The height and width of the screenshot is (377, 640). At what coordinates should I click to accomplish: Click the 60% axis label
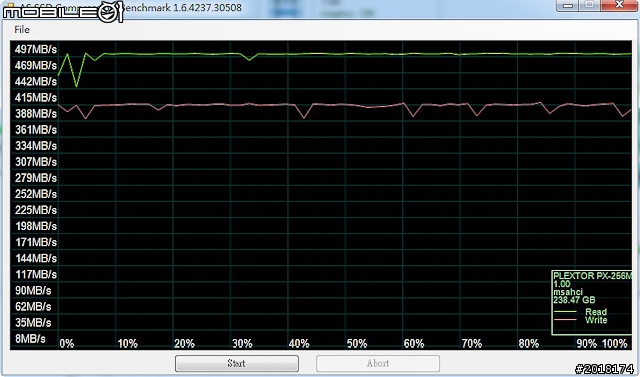tap(414, 343)
